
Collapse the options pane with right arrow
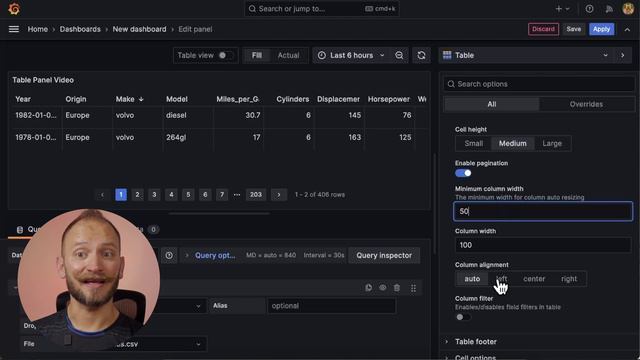tap(622, 55)
